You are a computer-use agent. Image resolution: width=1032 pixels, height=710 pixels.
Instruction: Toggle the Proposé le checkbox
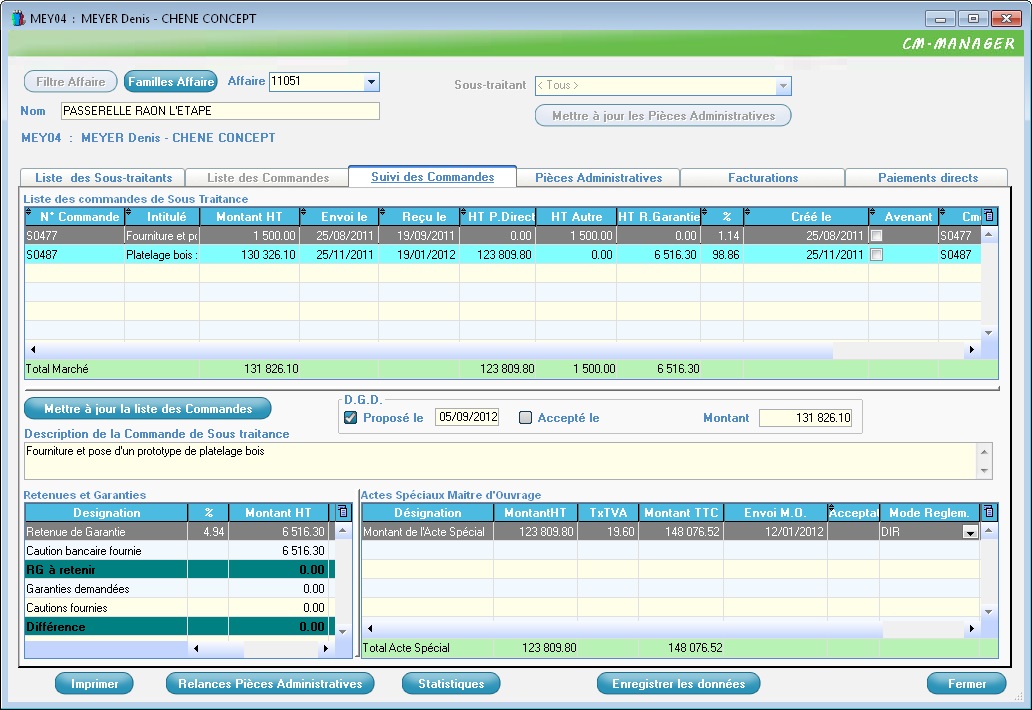click(x=351, y=418)
